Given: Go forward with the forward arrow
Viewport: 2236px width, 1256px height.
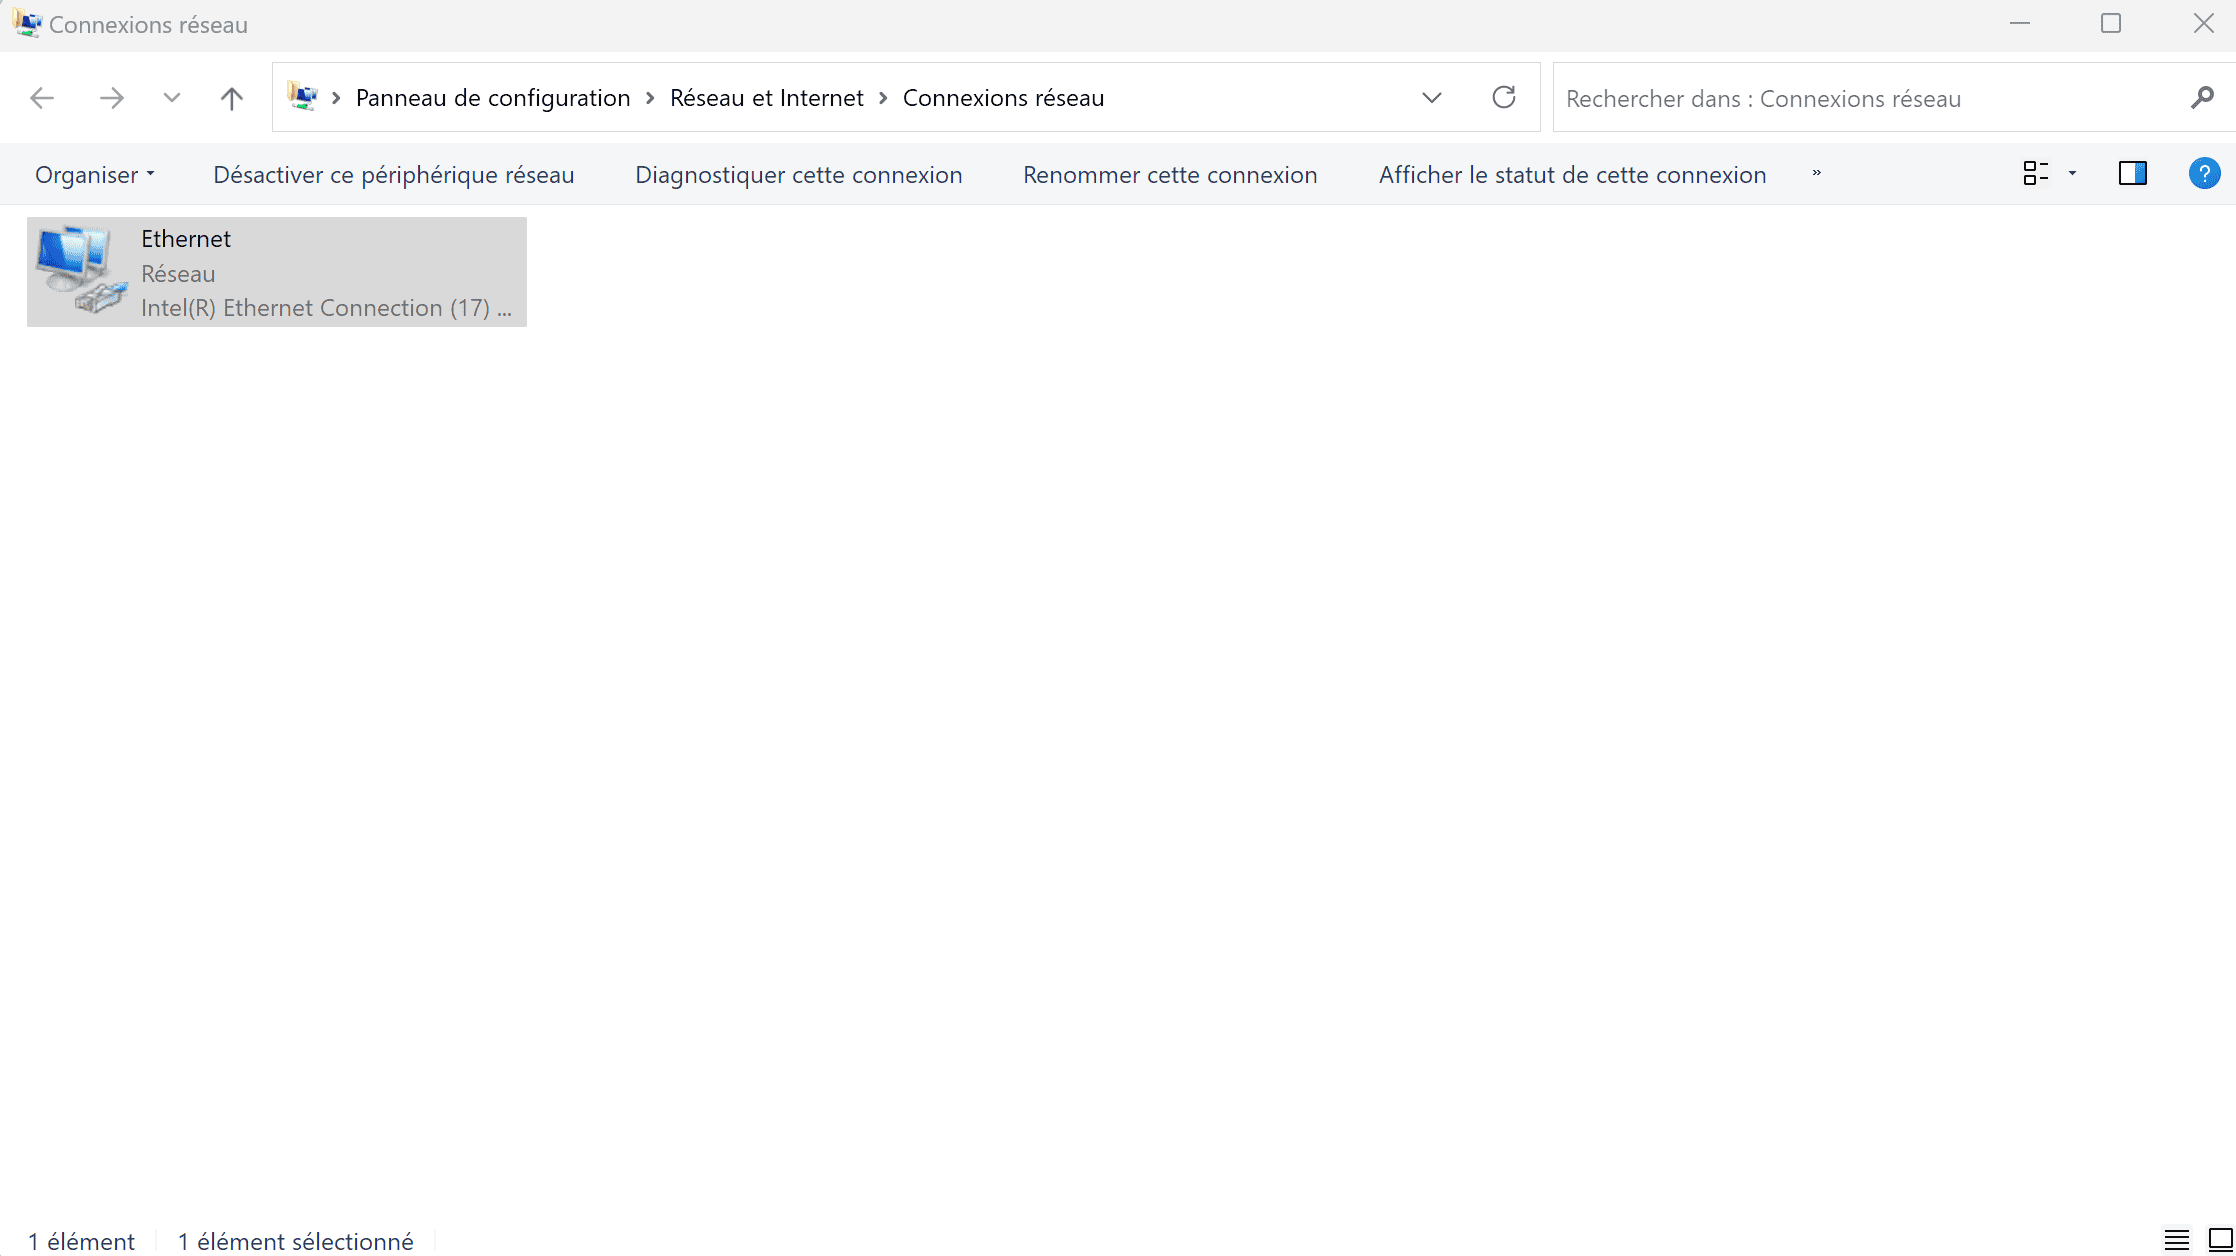Looking at the screenshot, I should point(112,98).
